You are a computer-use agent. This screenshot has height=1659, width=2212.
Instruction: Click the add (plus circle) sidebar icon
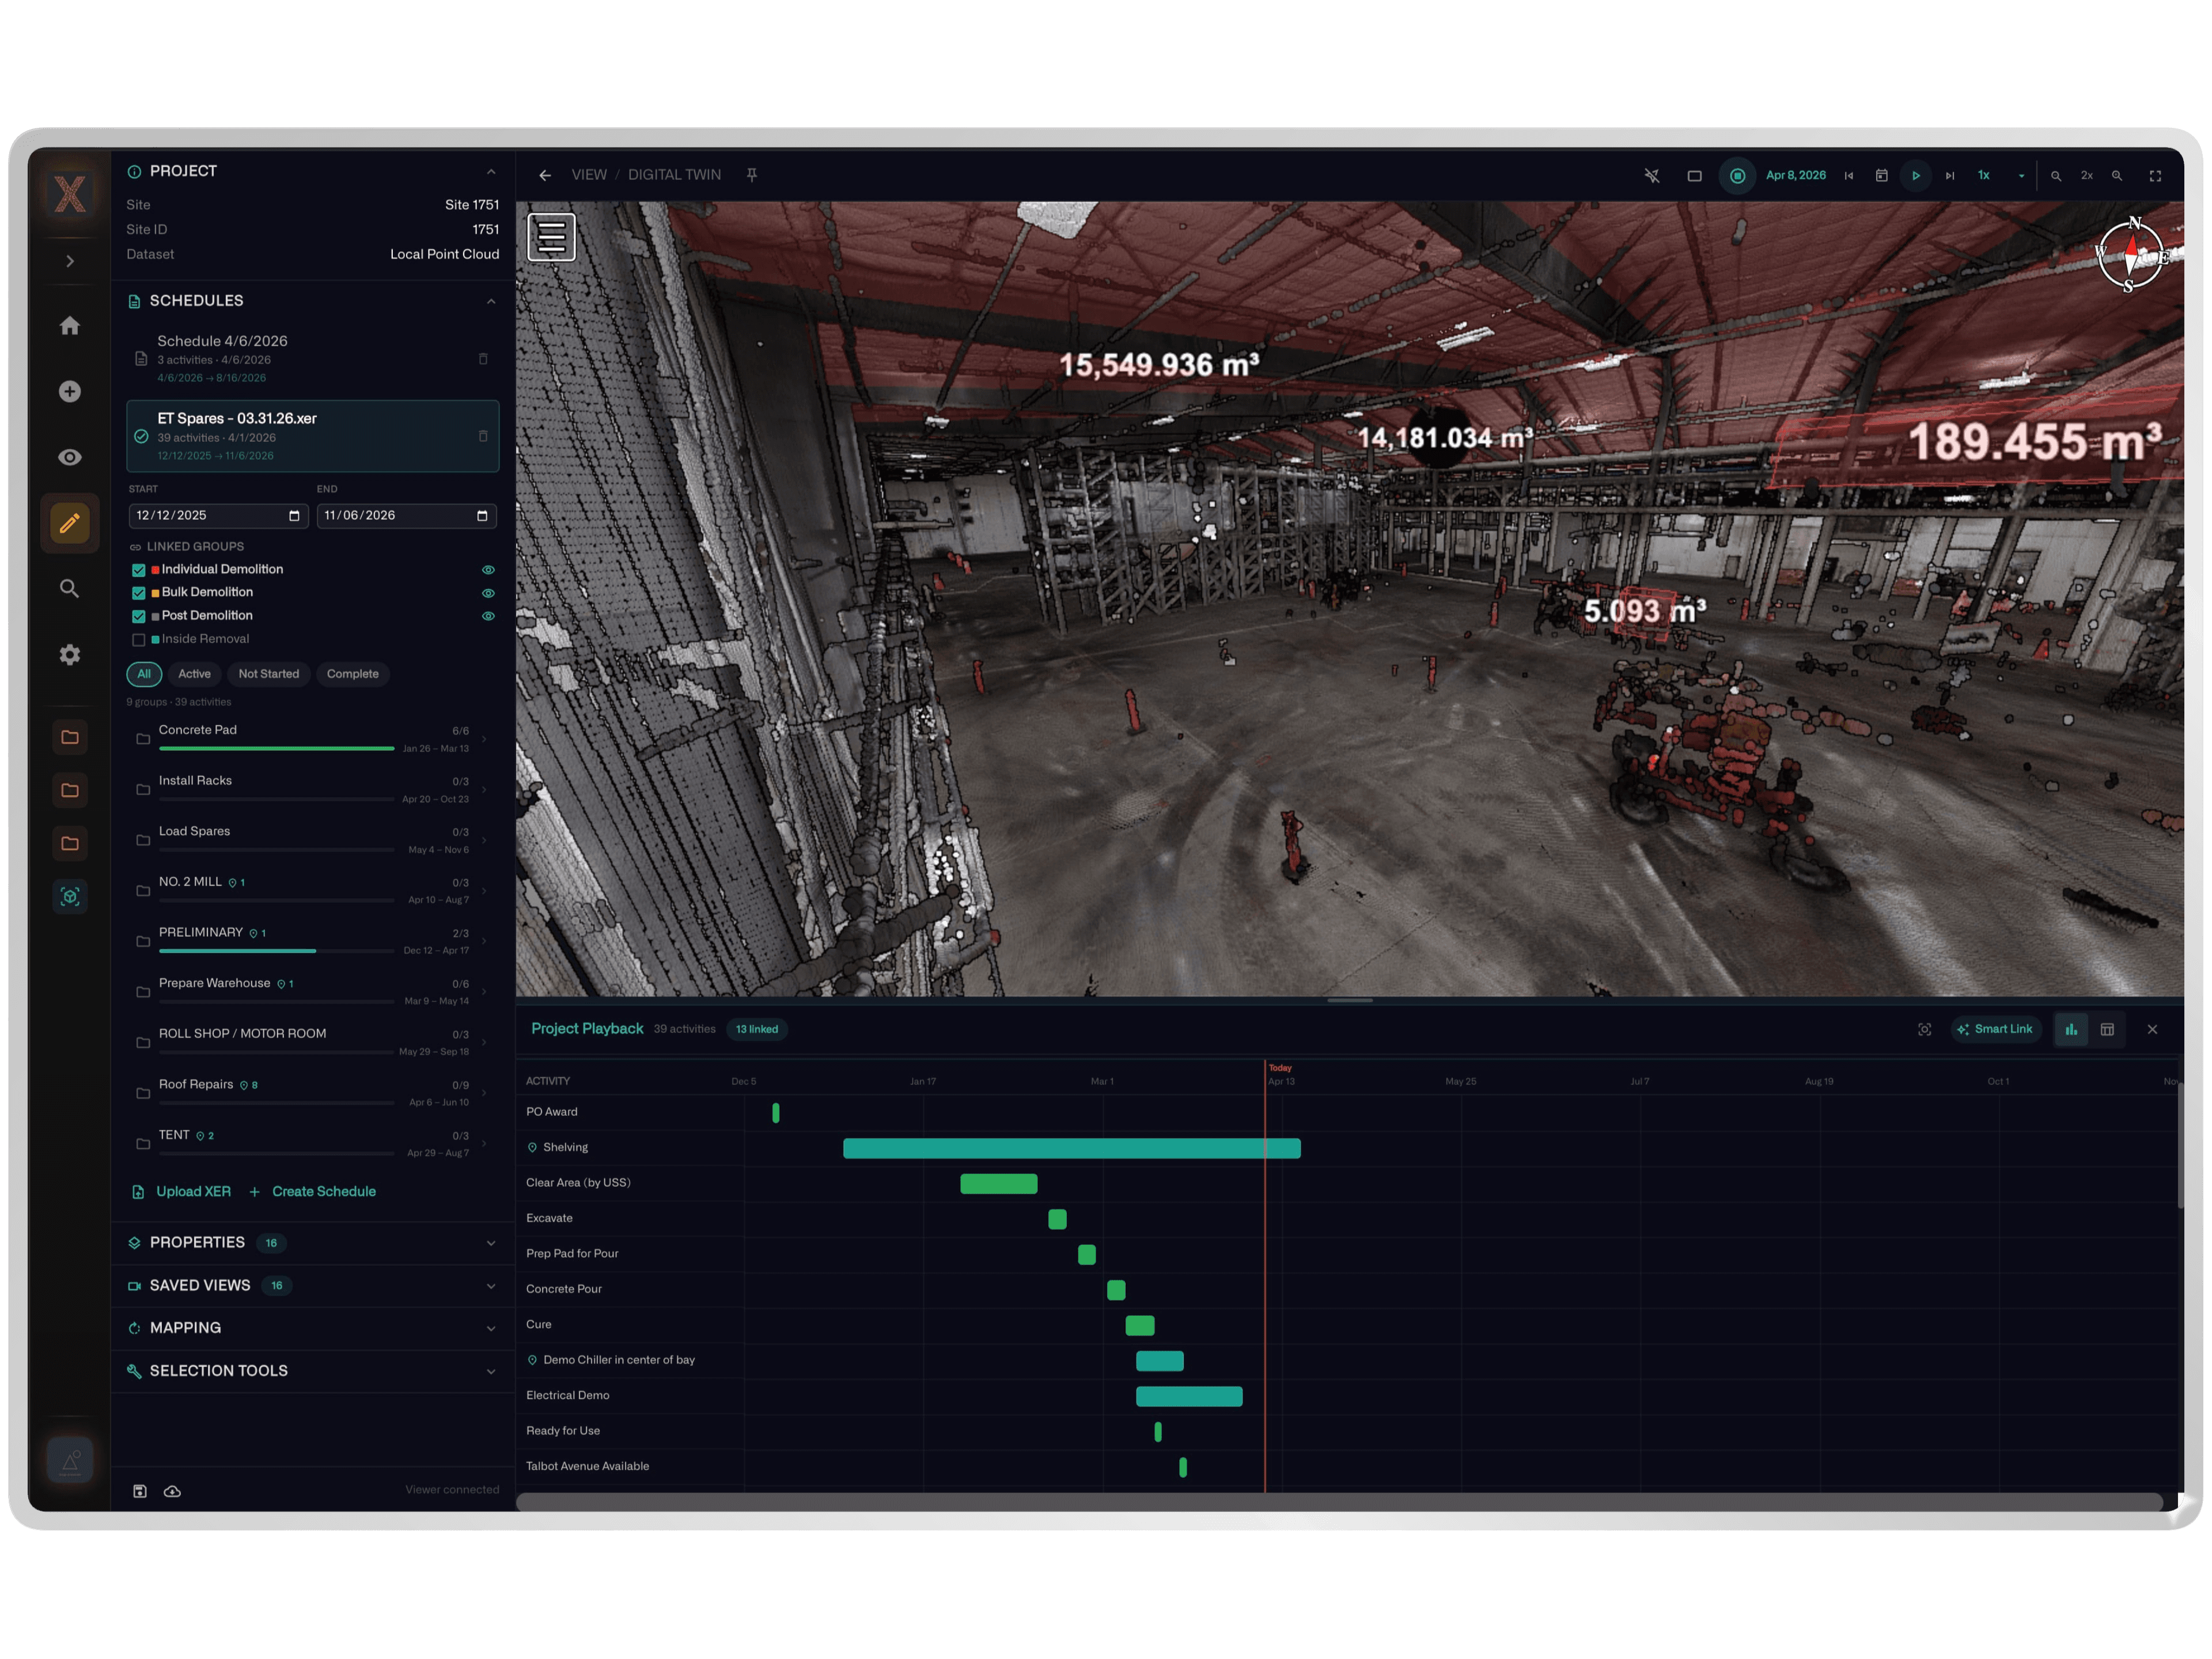(x=69, y=392)
